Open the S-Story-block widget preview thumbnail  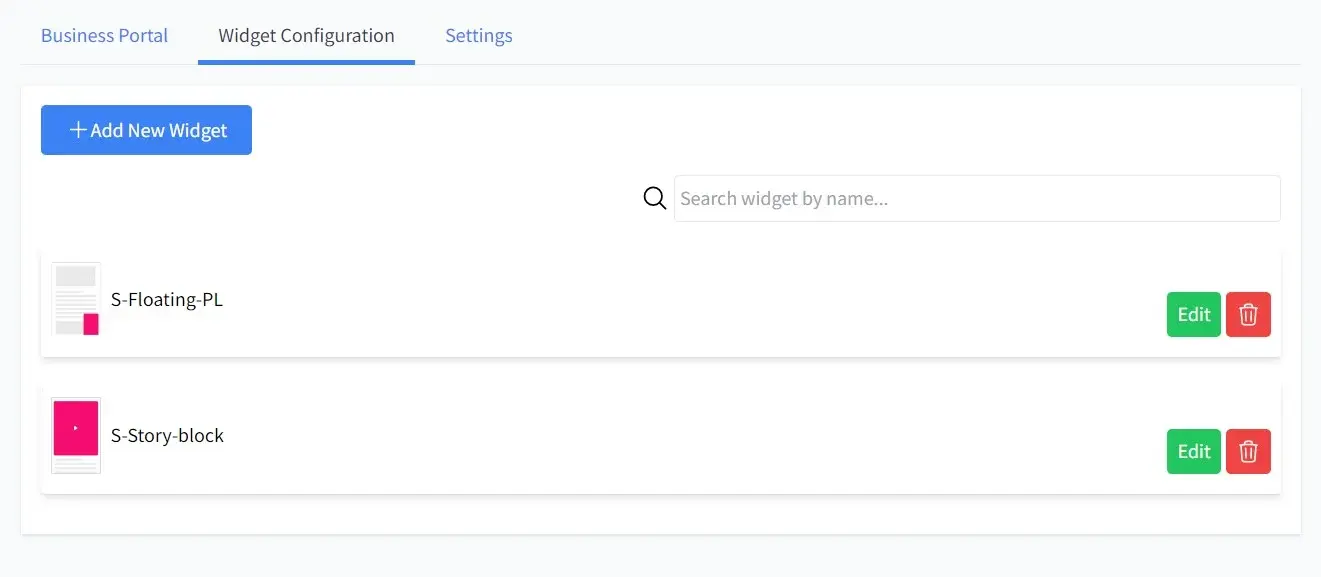75,435
